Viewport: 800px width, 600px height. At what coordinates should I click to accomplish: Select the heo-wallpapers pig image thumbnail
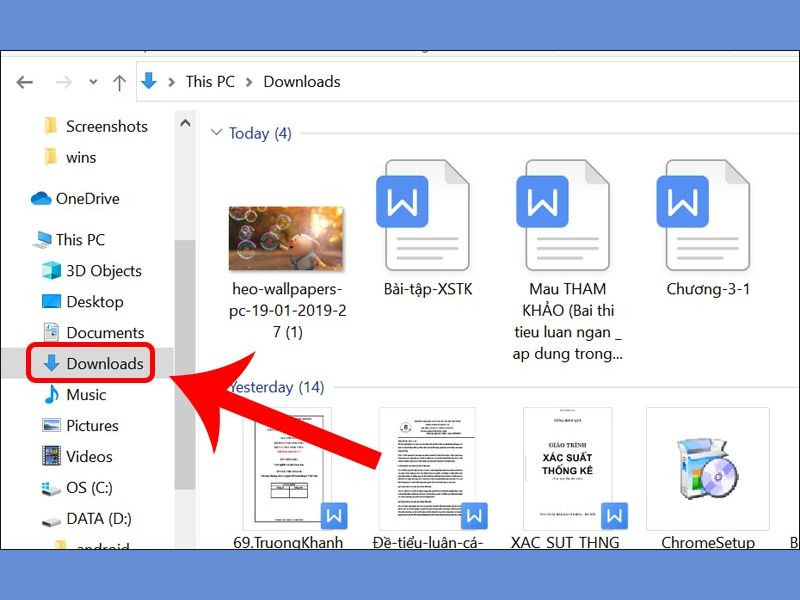pyautogui.click(x=286, y=238)
